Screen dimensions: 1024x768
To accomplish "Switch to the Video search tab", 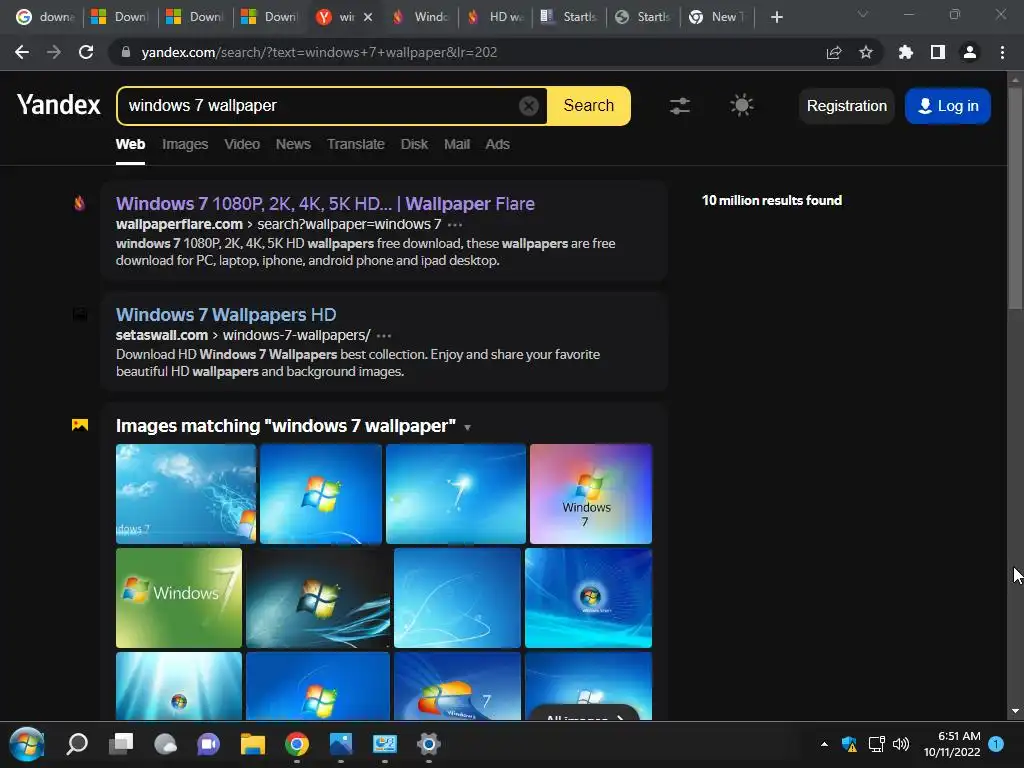I will (242, 144).
